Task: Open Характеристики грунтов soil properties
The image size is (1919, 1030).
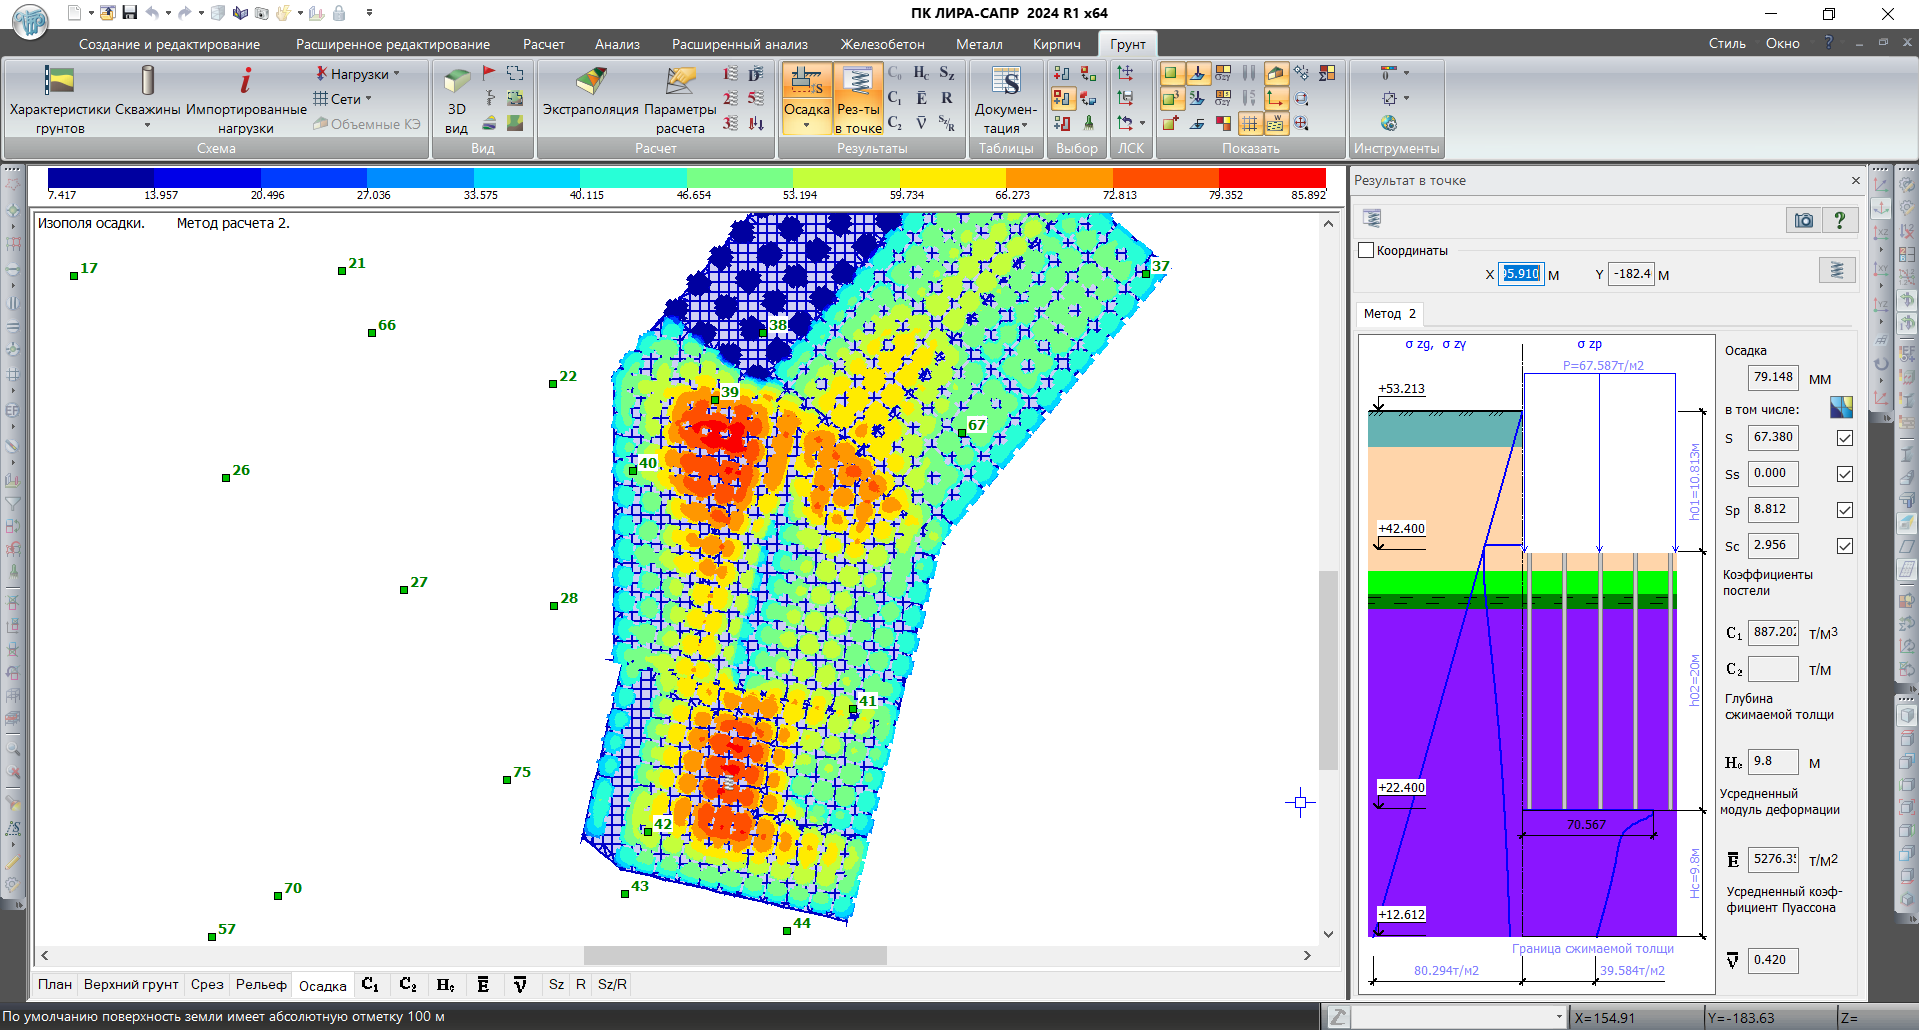Action: tap(59, 98)
